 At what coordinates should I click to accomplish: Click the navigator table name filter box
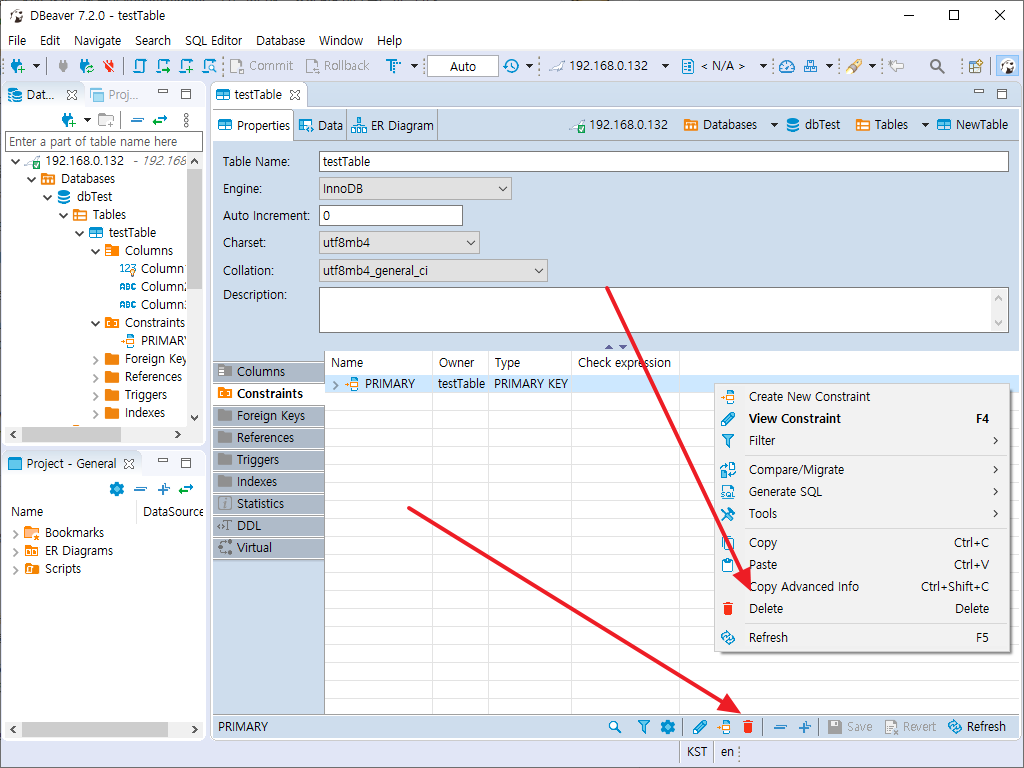click(x=104, y=142)
